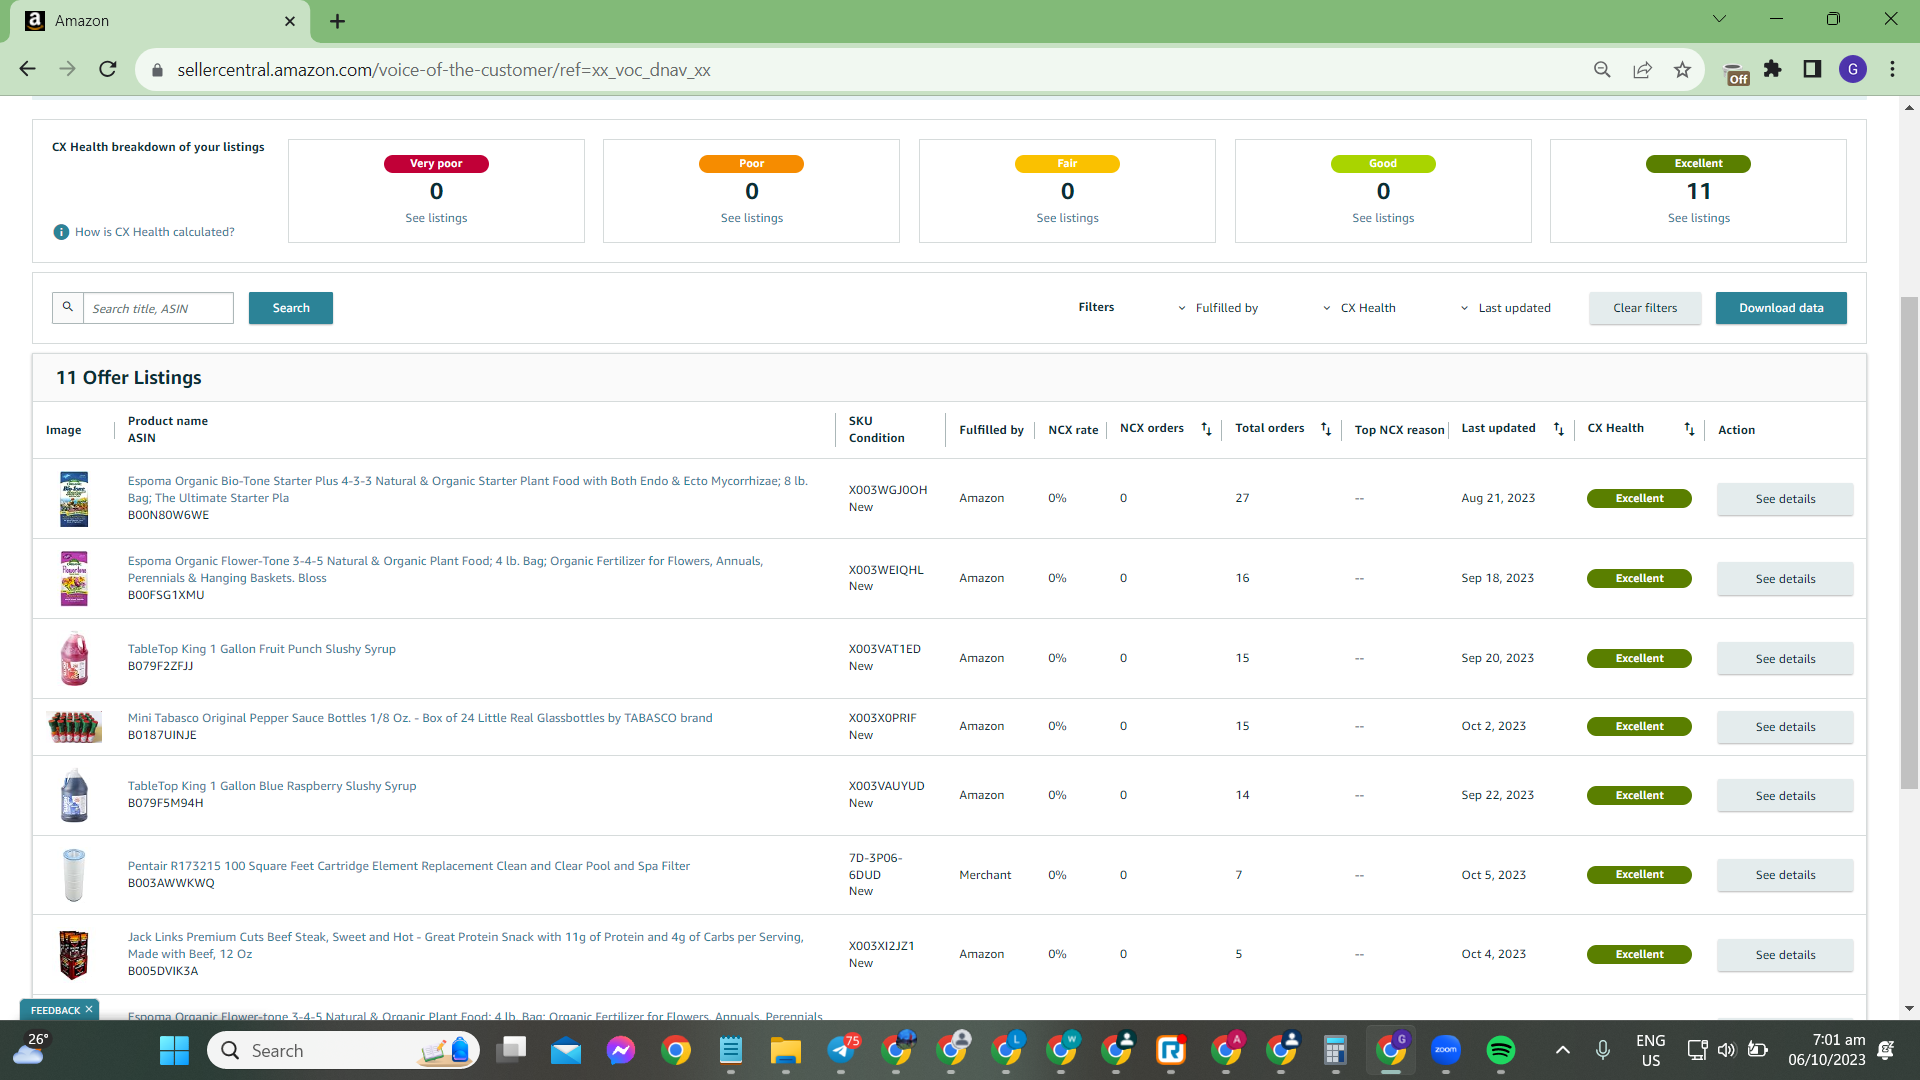Open the tab search chevron in title bar
This screenshot has width=1920, height=1080.
click(1719, 19)
